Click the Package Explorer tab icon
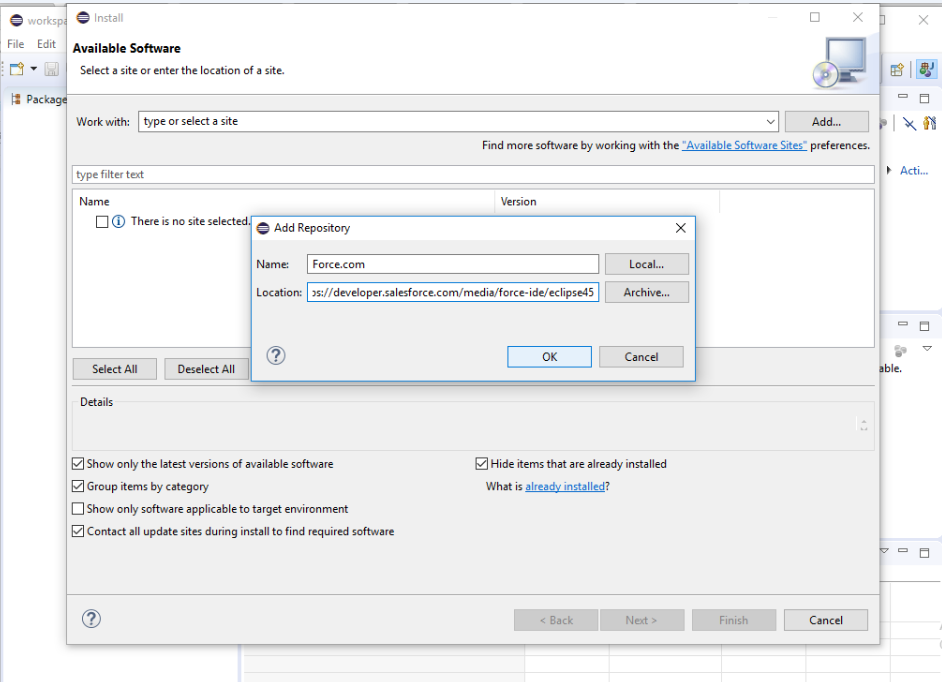This screenshot has width=942, height=682. pyautogui.click(x=16, y=99)
